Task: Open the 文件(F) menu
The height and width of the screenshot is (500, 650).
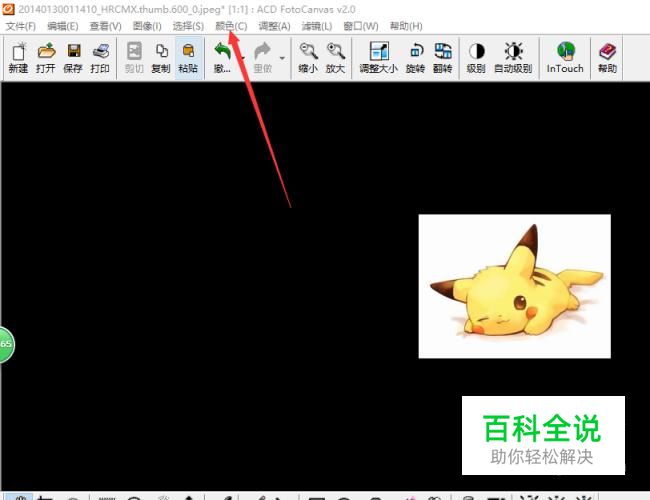Action: coord(20,26)
